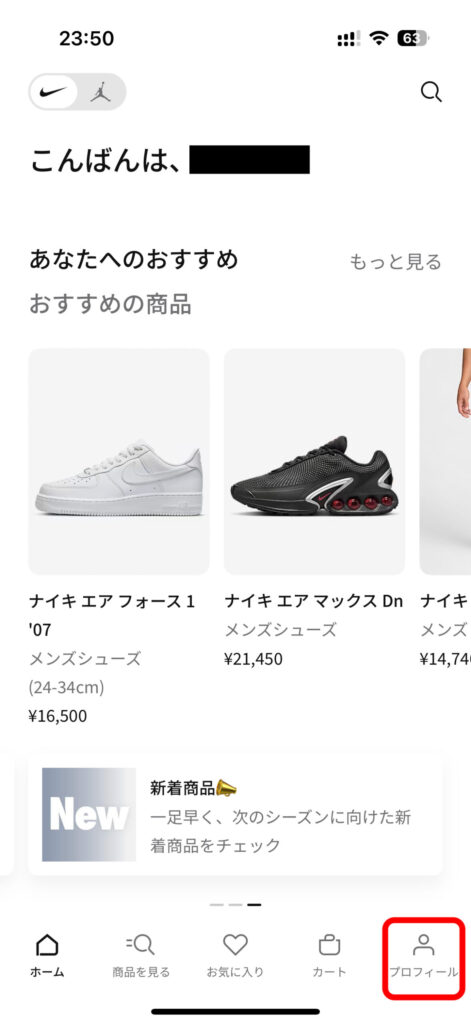Image resolution: width=471 pixels, height=1024 pixels.
Task: Tap もっと見る to see more recommendations
Action: [x=395, y=262]
